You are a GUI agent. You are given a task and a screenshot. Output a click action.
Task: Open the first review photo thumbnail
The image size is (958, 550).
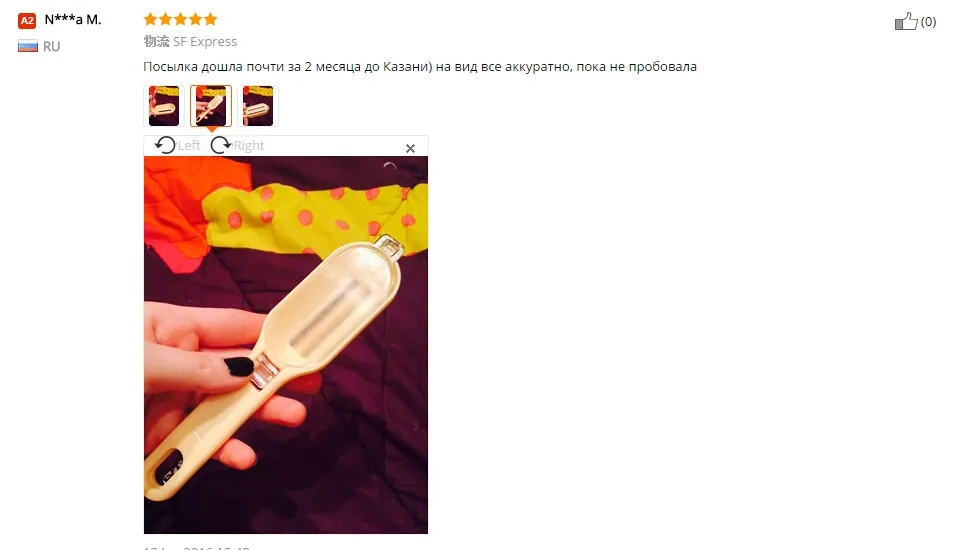164,106
